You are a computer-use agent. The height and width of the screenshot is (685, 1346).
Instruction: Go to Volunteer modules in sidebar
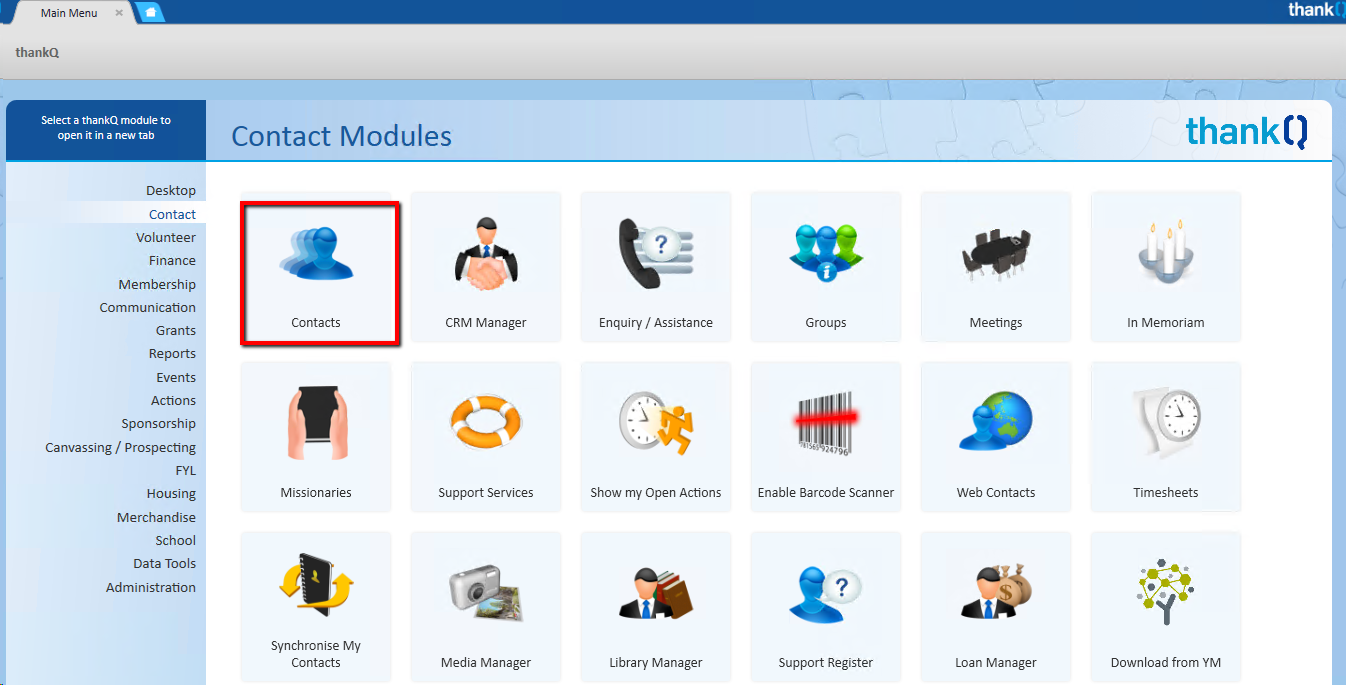[166, 237]
